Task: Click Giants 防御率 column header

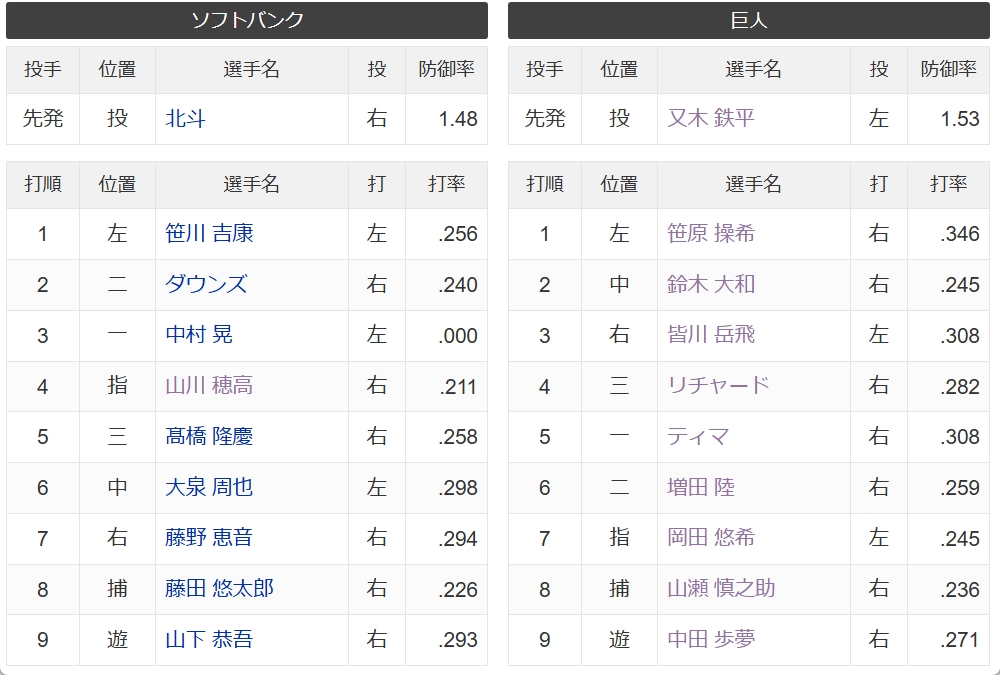Action: pyautogui.click(x=948, y=70)
